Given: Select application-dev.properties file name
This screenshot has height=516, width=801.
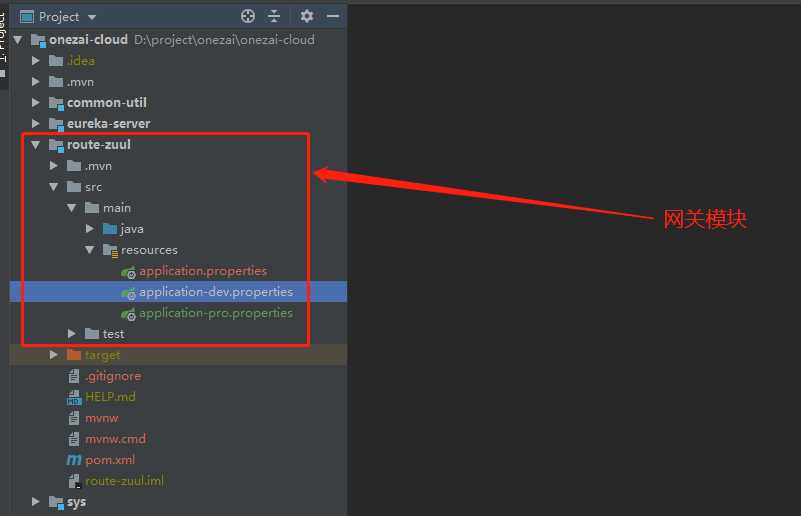Looking at the screenshot, I should [216, 292].
